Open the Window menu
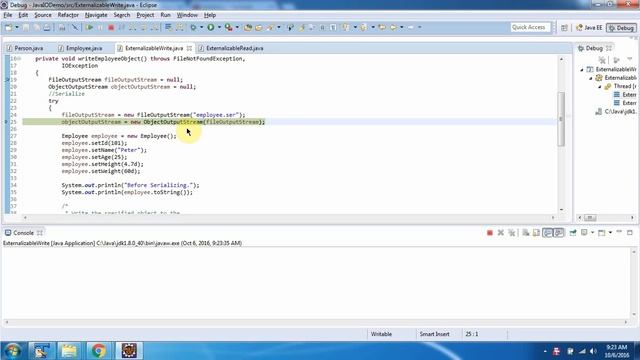The height and width of the screenshot is (360, 640). (187, 15)
